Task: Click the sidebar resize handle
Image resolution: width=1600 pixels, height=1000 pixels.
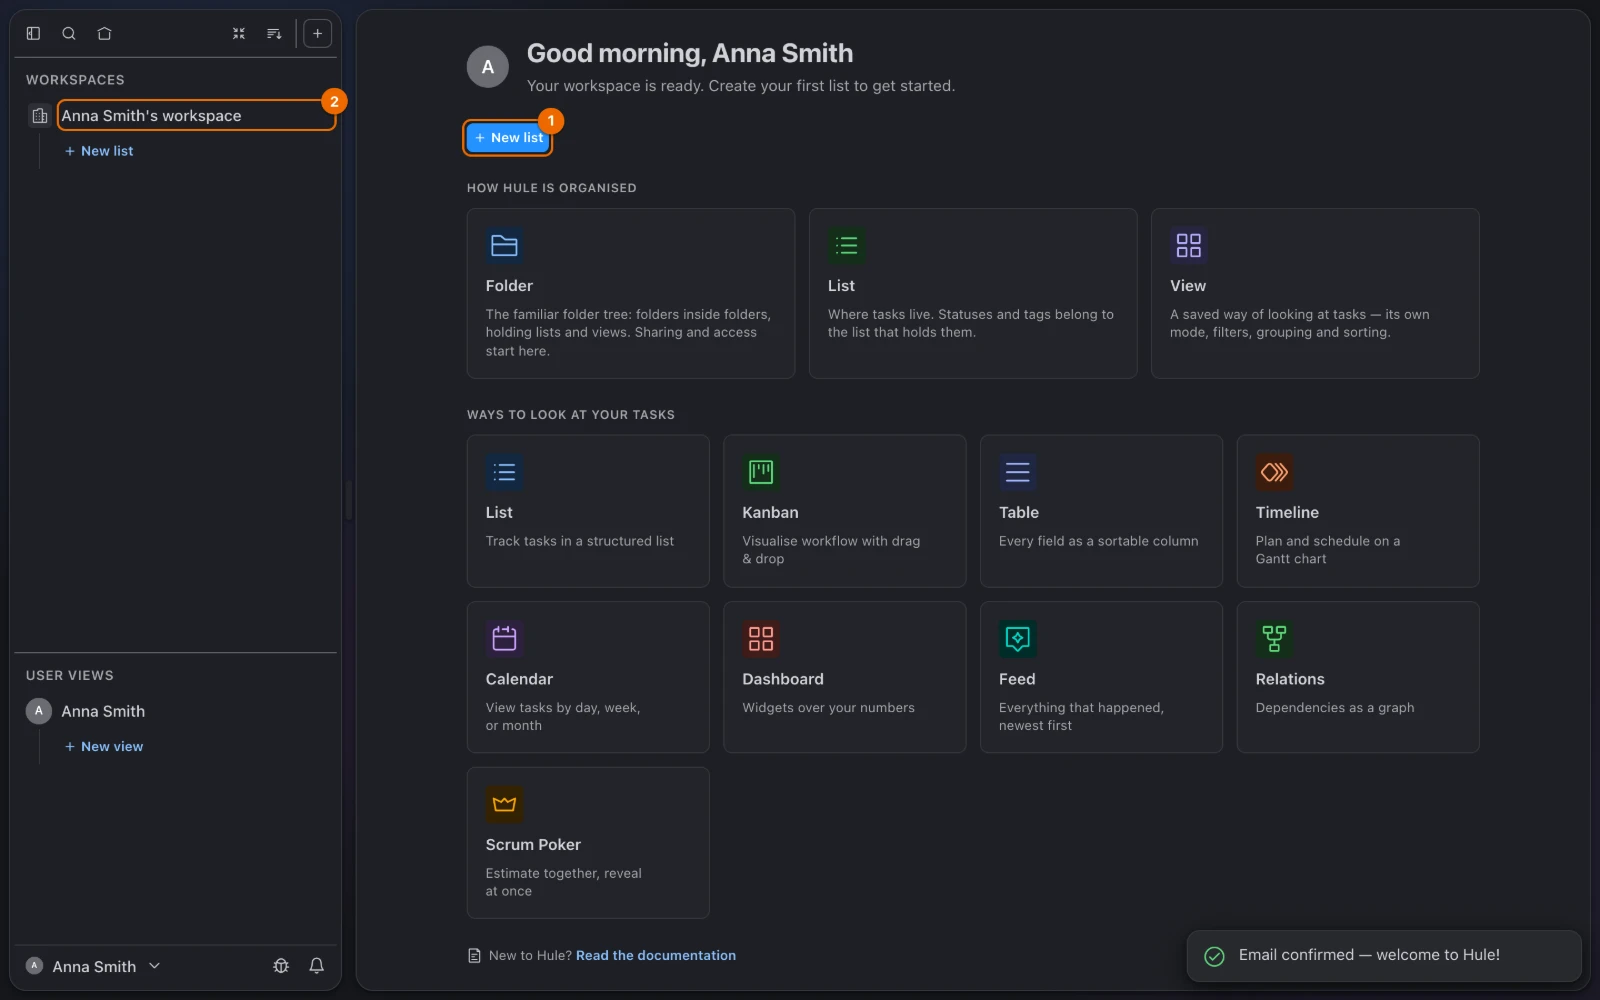Action: (x=348, y=500)
